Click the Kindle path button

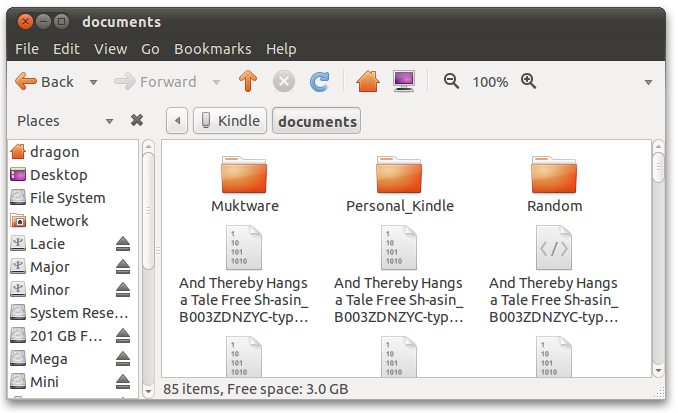(230, 121)
